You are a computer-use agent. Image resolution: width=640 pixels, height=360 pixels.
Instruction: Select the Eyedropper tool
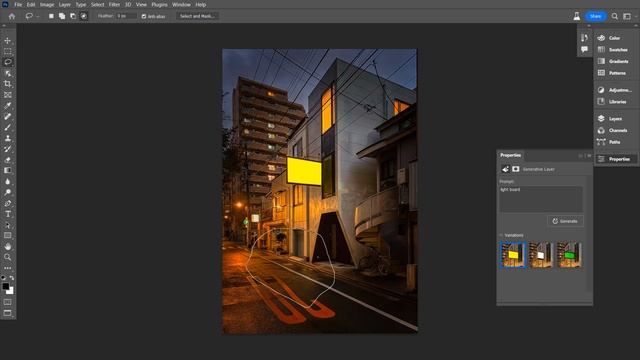(8, 105)
